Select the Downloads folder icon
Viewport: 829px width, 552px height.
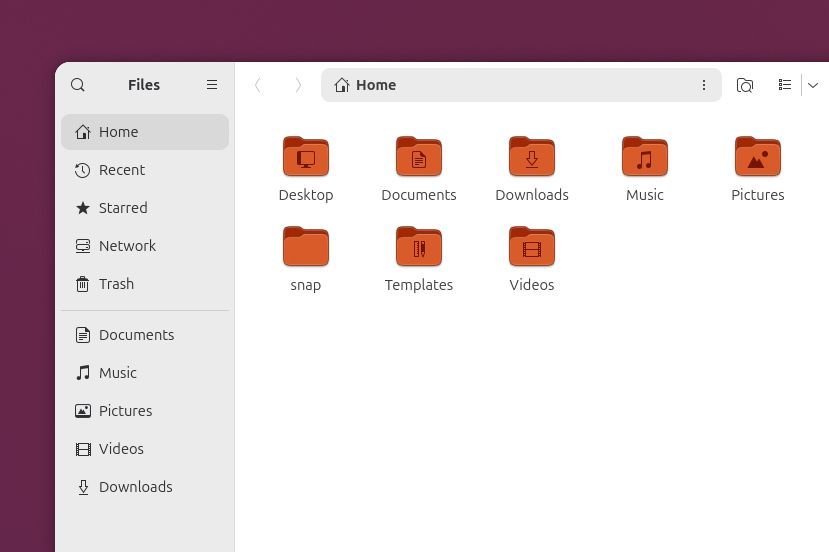coord(532,158)
